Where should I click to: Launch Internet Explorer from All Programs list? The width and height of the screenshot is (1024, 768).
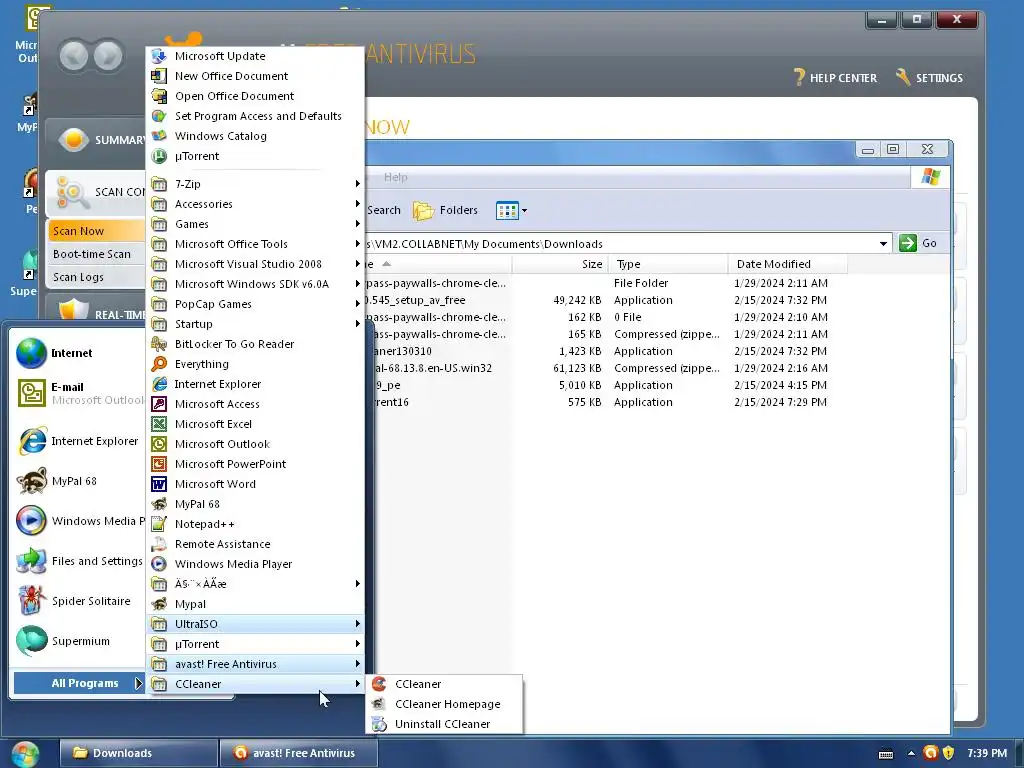pyautogui.click(x=255, y=384)
